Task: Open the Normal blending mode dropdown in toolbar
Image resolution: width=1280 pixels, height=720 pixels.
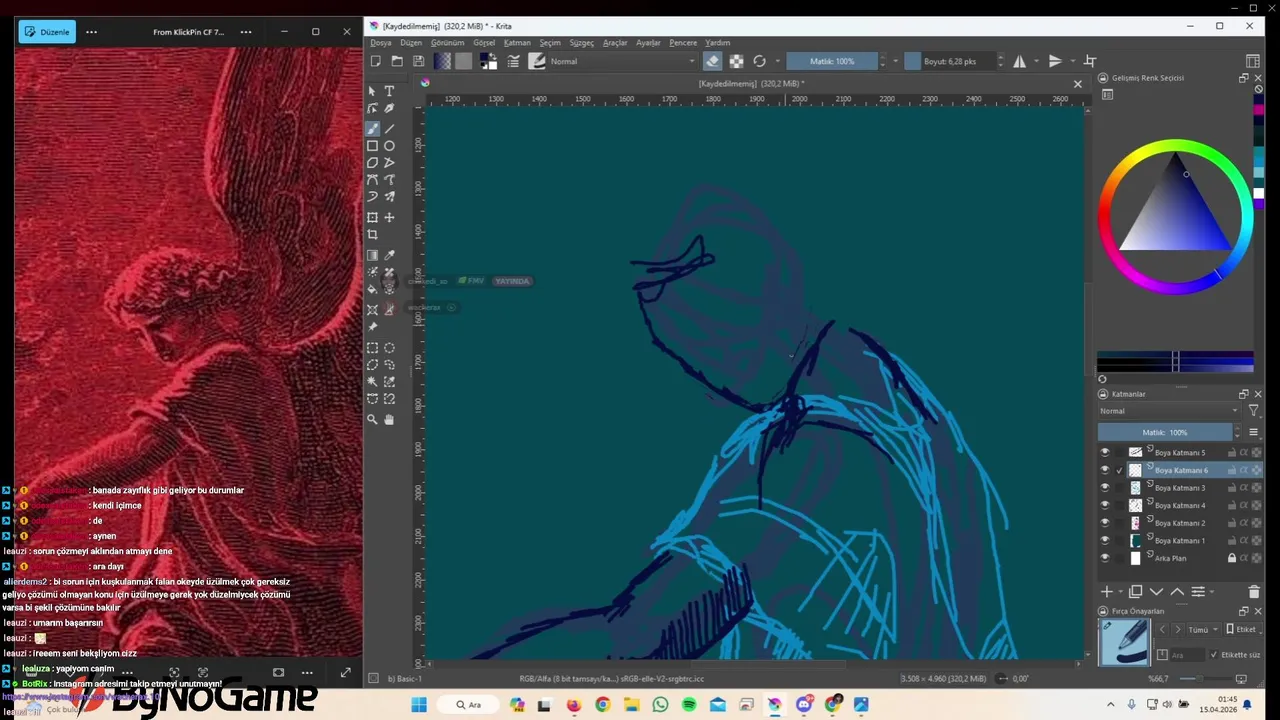Action: click(x=622, y=61)
